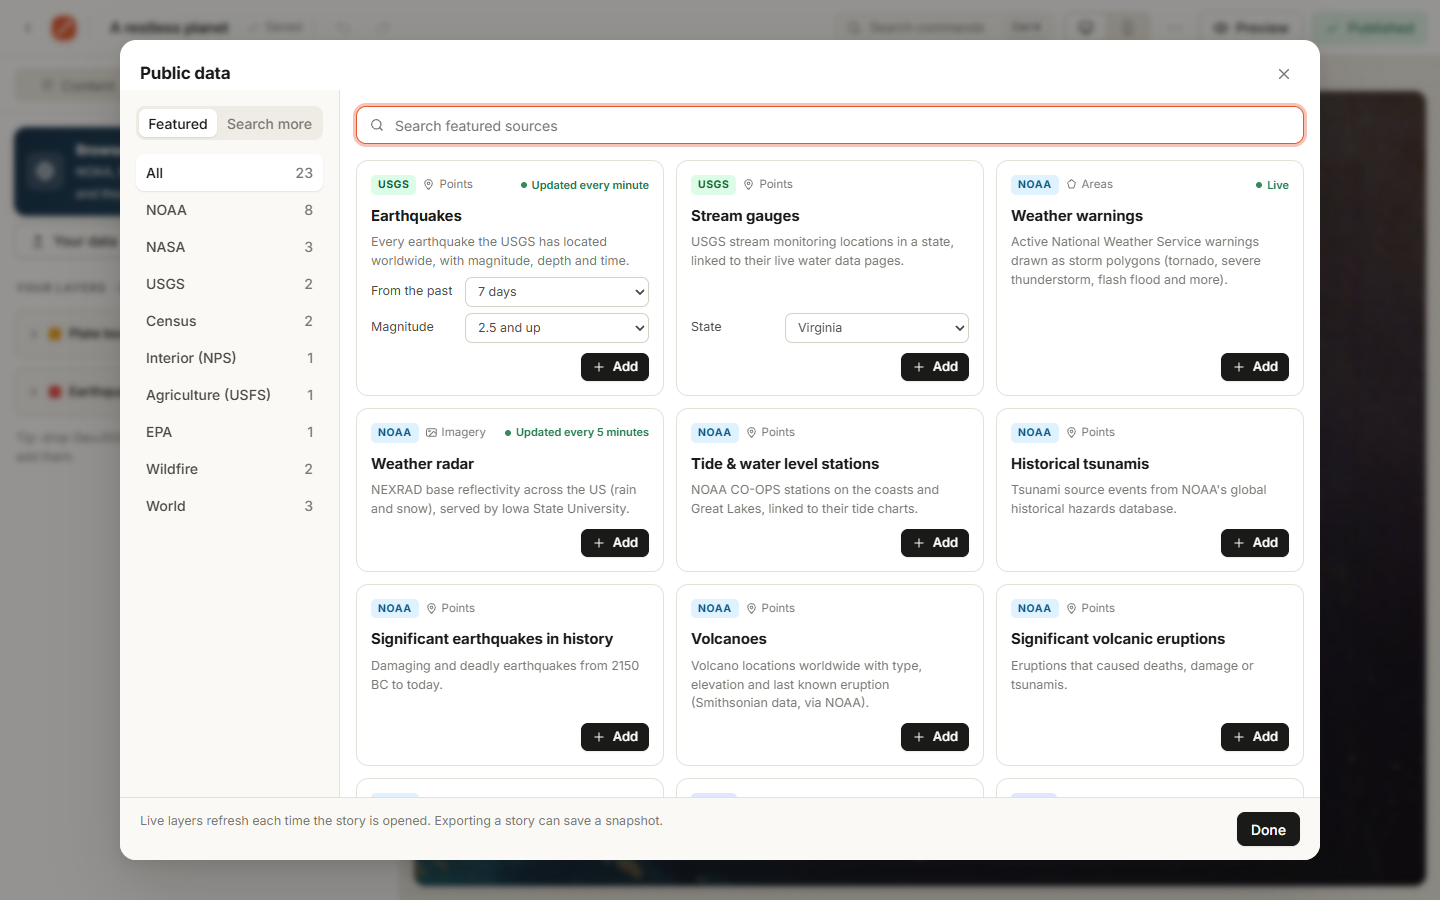This screenshot has height=900, width=1440.
Task: Click NOAA badge on Weather radar card
Action: (394, 432)
